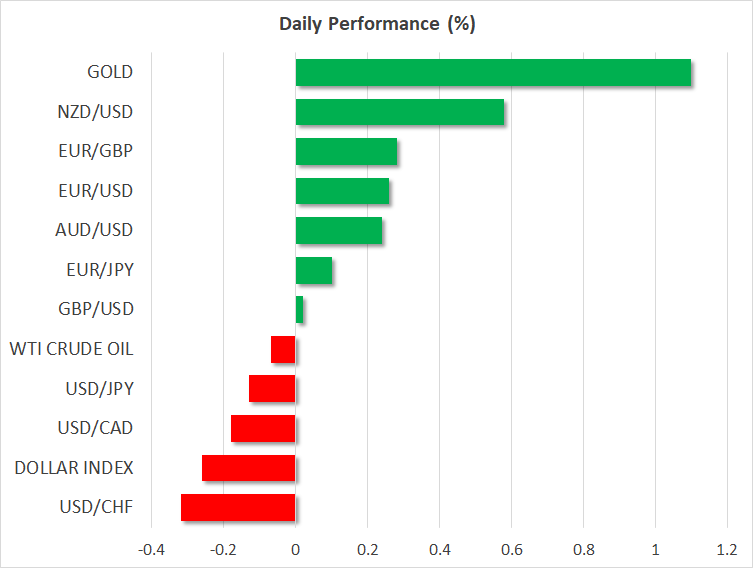Image resolution: width=753 pixels, height=568 pixels.
Task: Click the red USD/CAD bar
Action: click(x=263, y=428)
